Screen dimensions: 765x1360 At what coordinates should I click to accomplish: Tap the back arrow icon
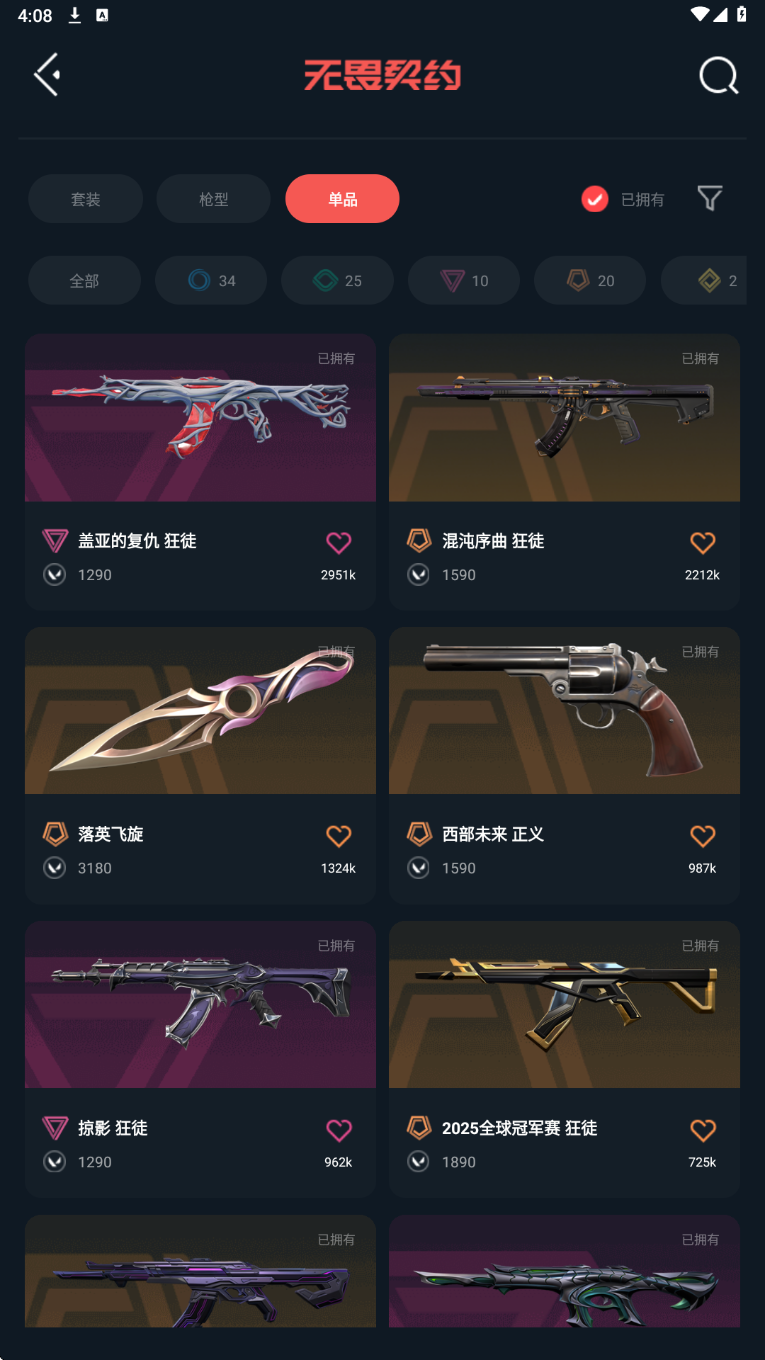47,75
